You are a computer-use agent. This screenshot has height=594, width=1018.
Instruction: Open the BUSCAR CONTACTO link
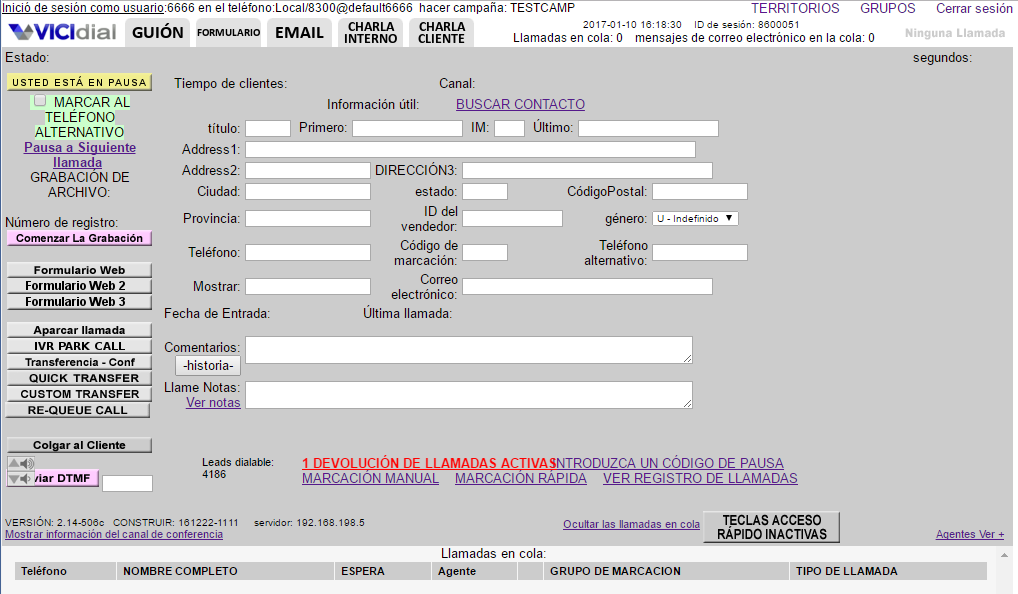(520, 105)
